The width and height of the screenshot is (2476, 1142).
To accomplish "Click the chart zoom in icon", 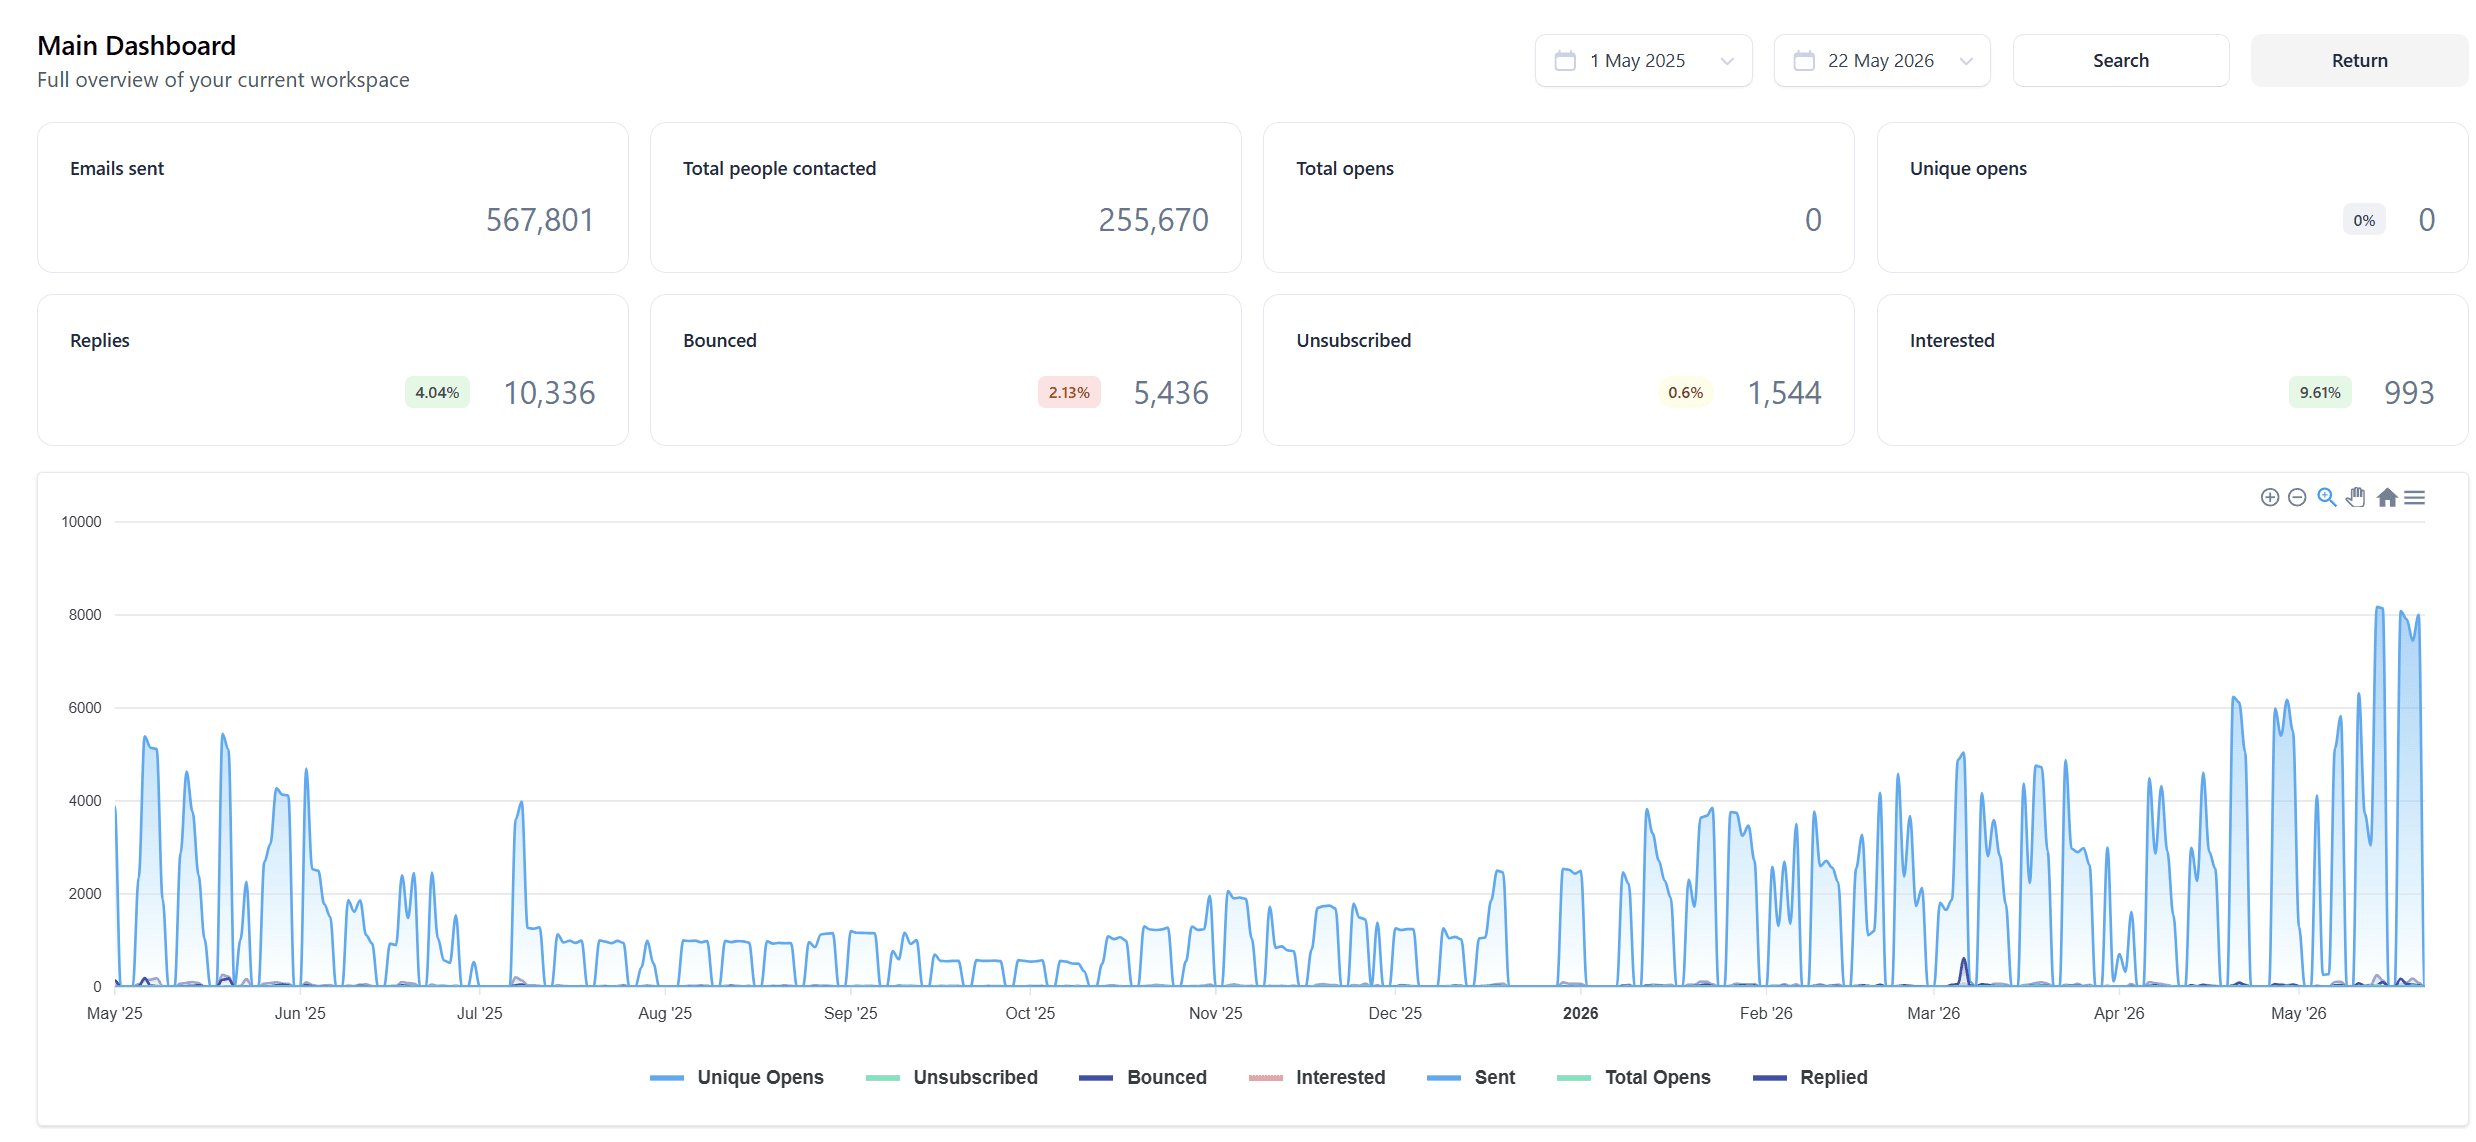I will click(2269, 498).
